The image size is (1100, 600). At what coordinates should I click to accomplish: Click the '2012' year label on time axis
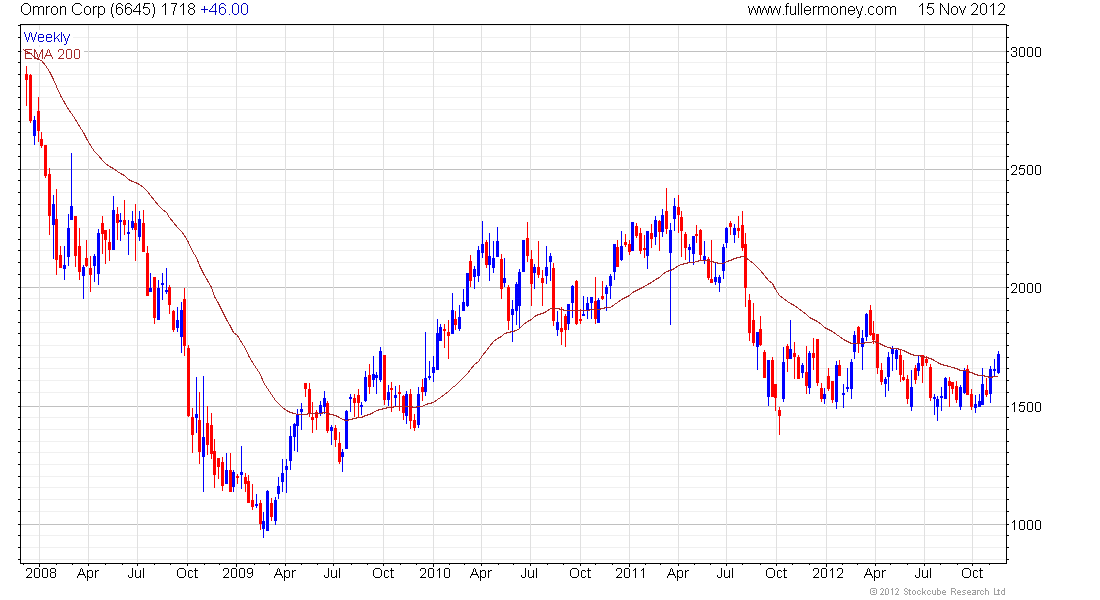(x=828, y=573)
